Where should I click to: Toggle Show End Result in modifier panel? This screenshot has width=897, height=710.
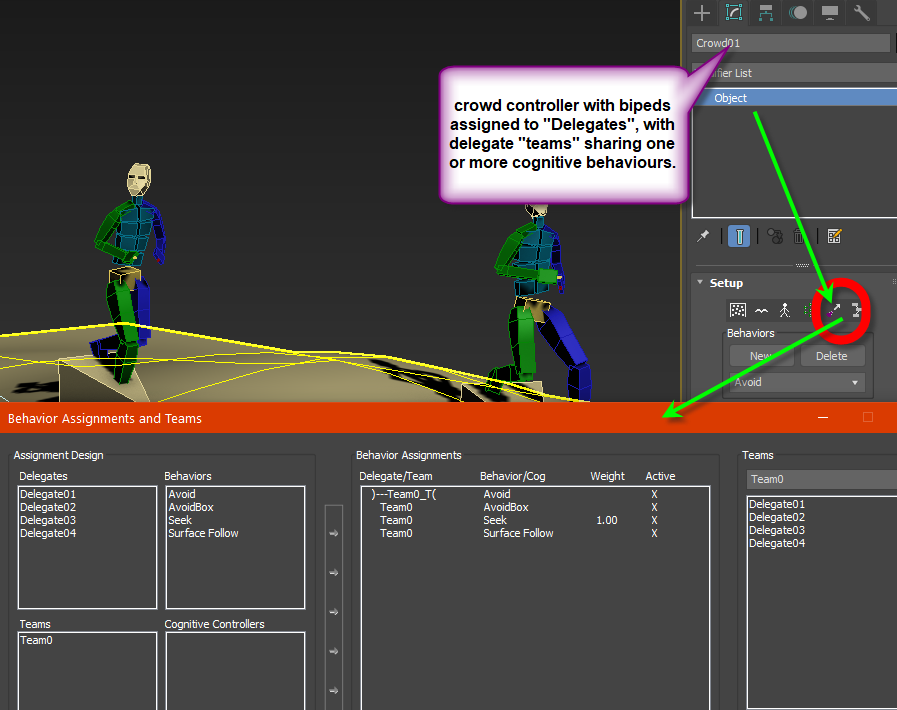738,236
